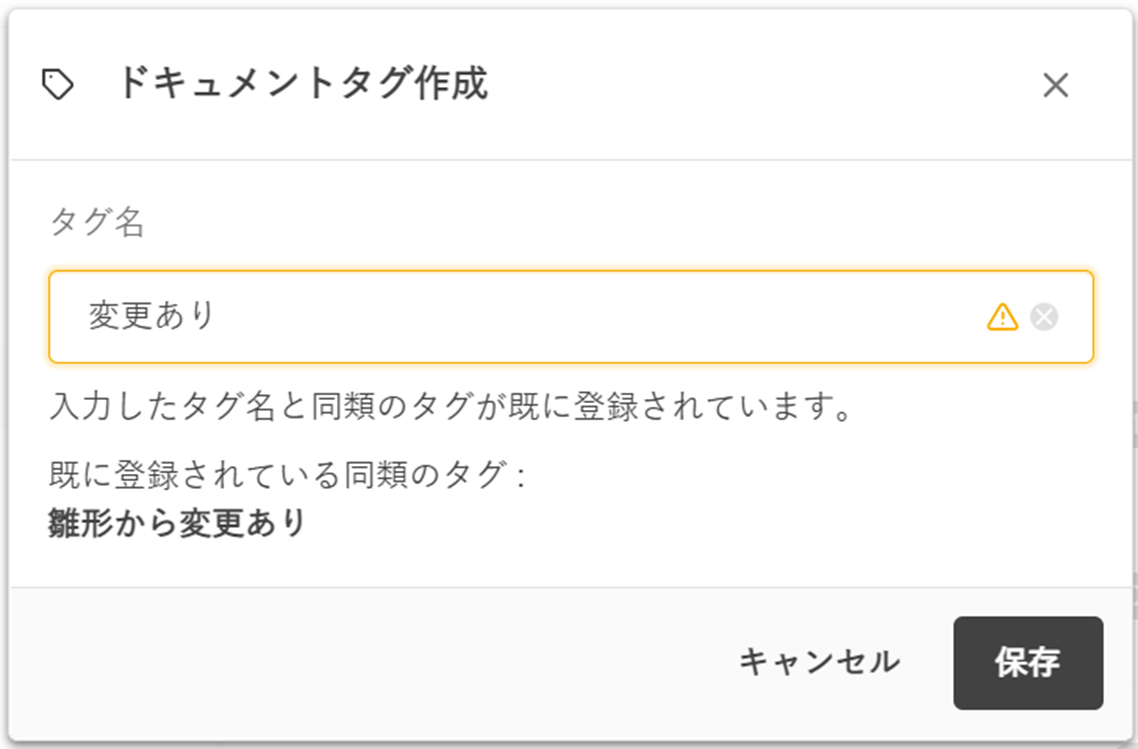Select the existing tag name 雛形から変更あり
This screenshot has height=749, width=1138.
(x=177, y=523)
